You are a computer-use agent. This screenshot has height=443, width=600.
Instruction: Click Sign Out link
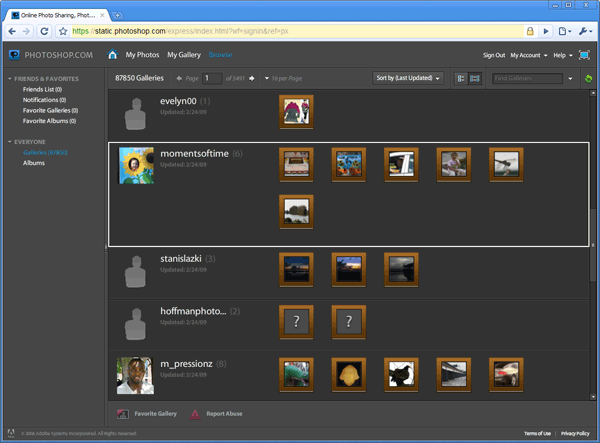494,55
